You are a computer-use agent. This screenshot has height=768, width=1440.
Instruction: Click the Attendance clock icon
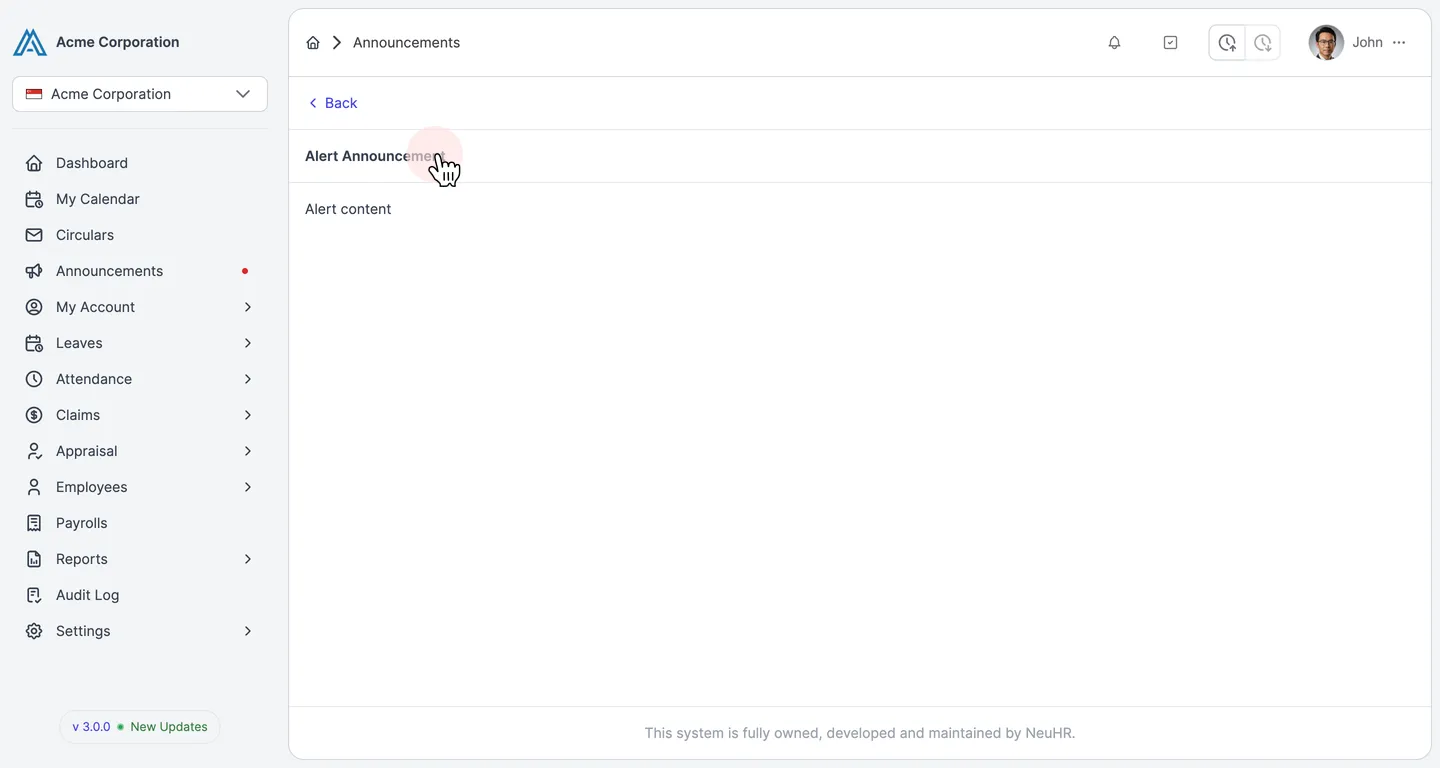[x=34, y=379]
